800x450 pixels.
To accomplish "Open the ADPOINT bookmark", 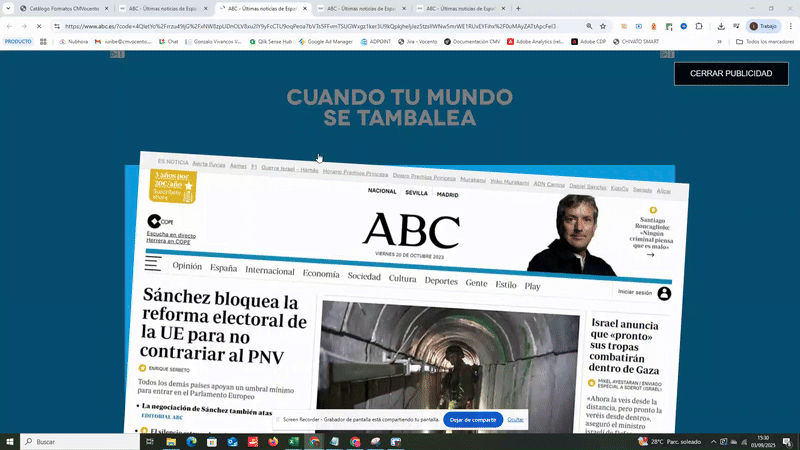I will pyautogui.click(x=376, y=41).
